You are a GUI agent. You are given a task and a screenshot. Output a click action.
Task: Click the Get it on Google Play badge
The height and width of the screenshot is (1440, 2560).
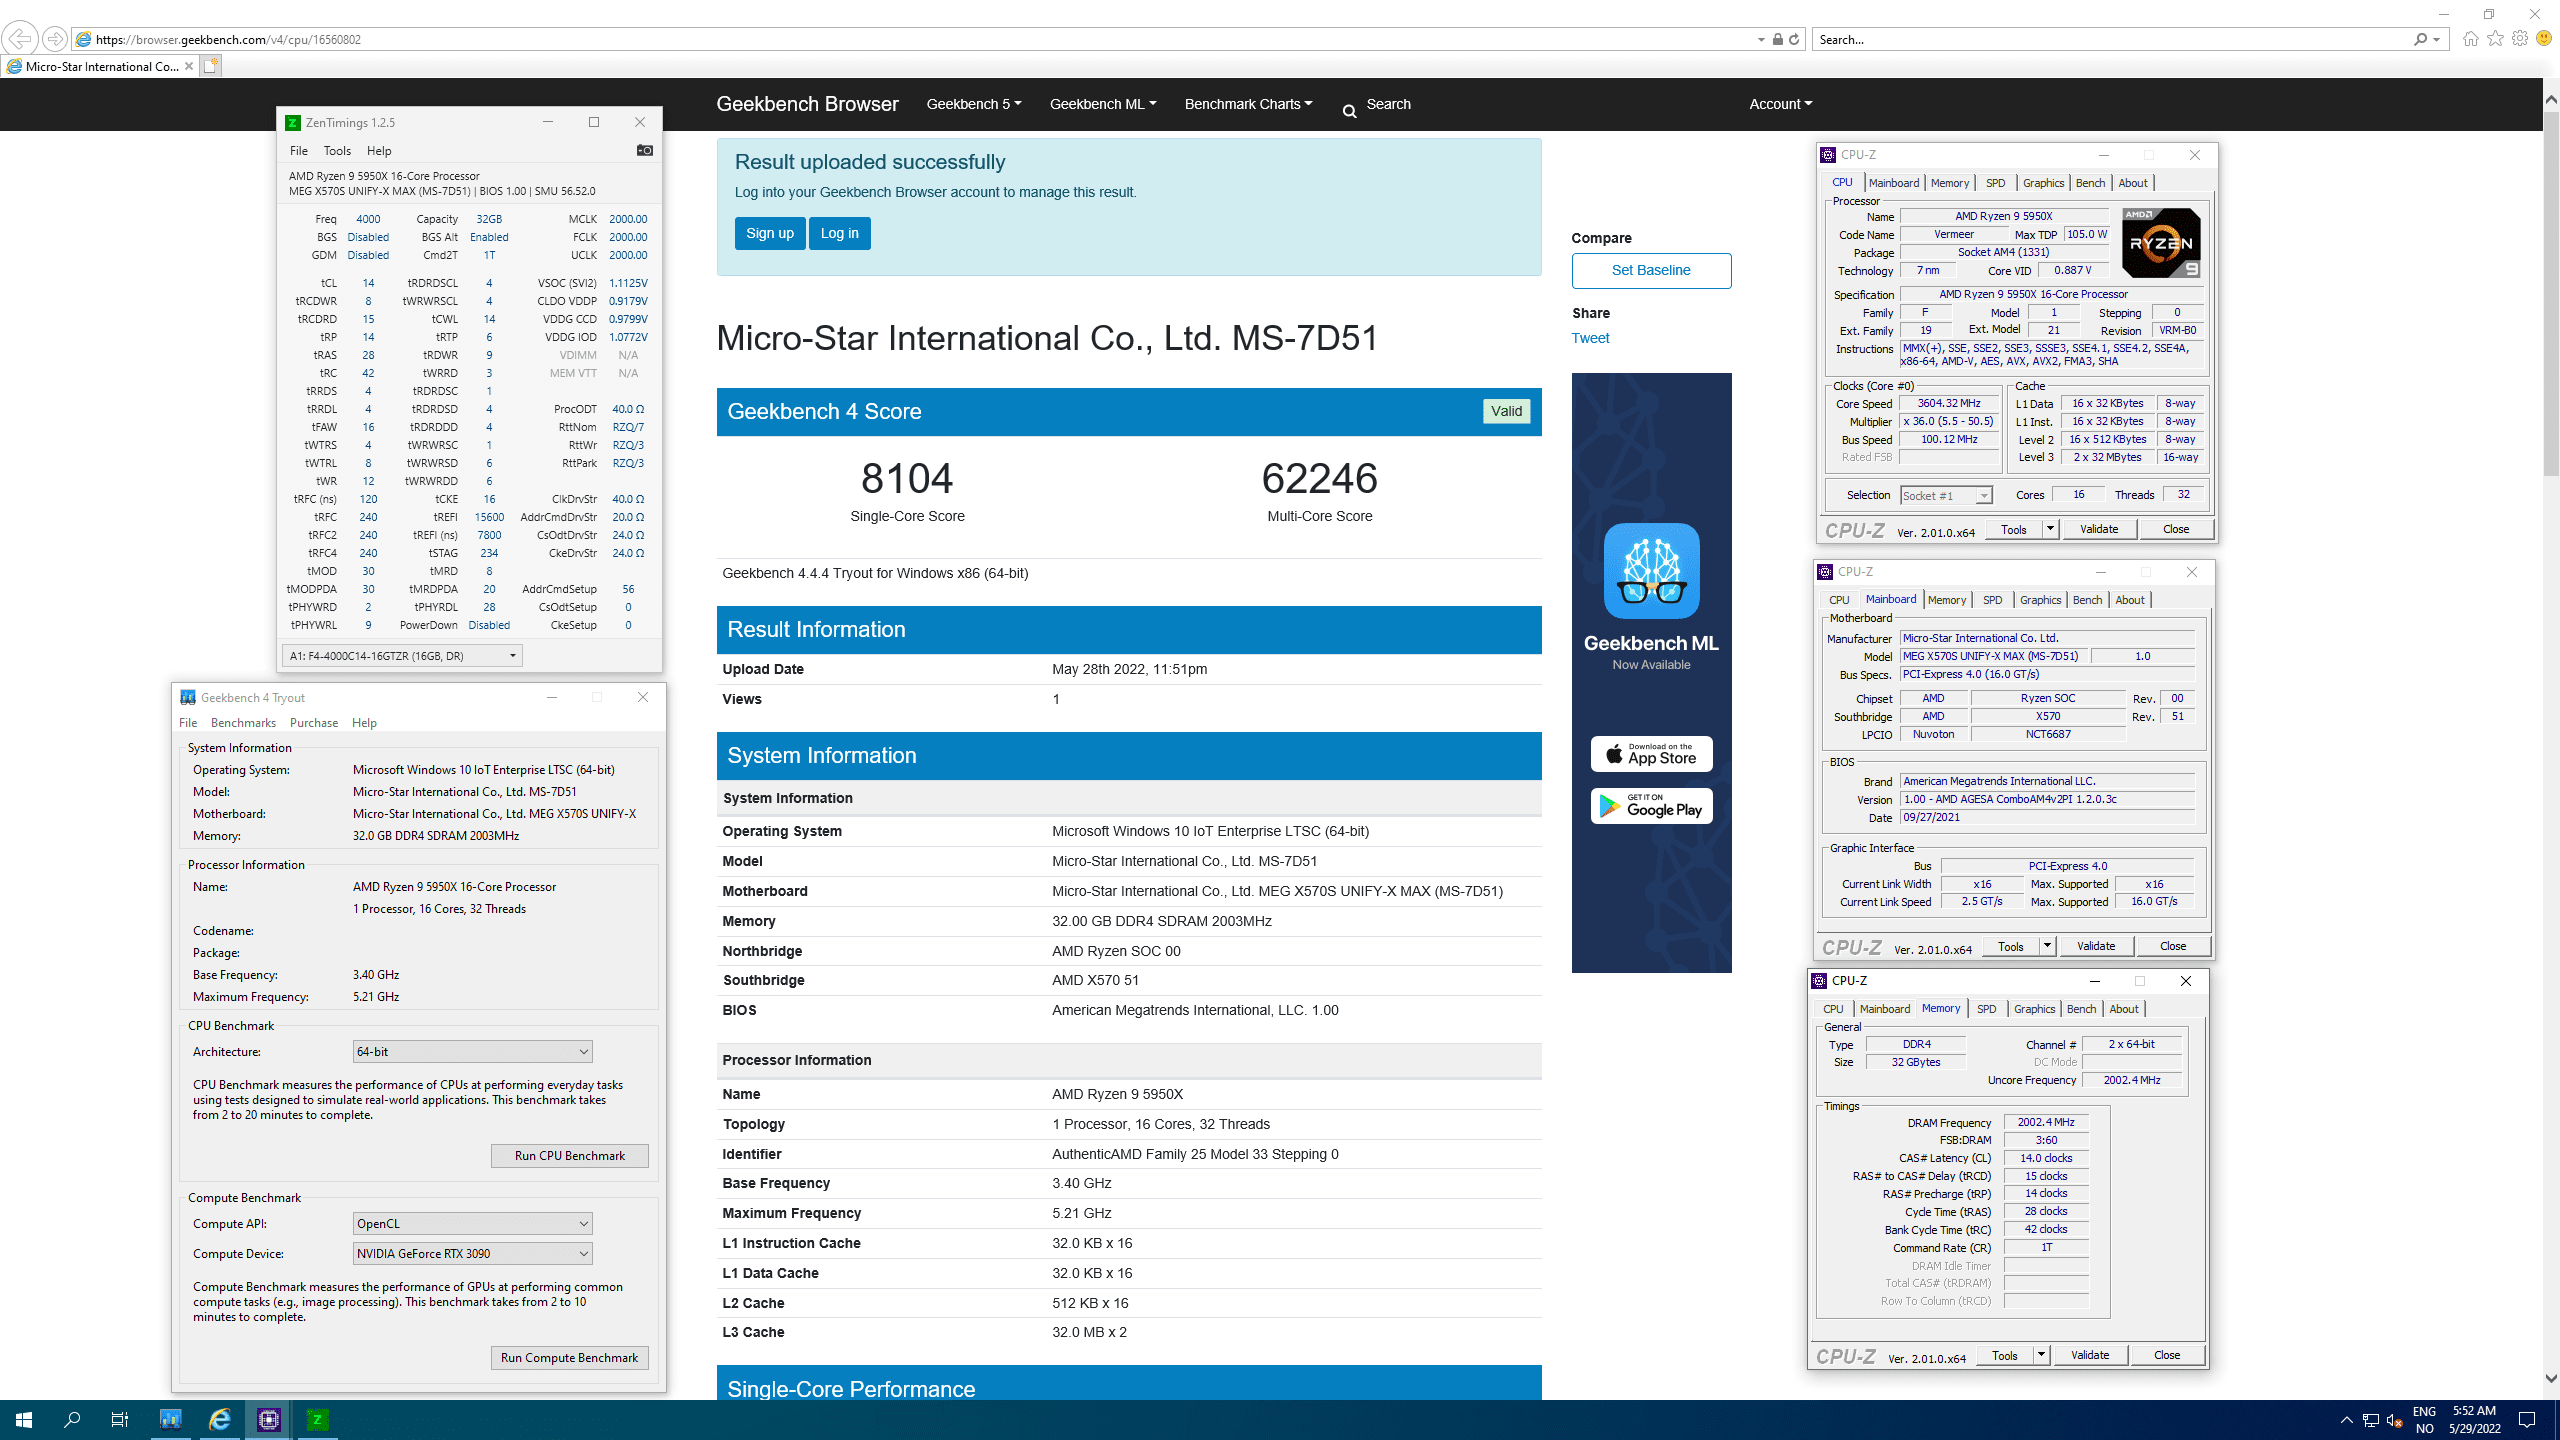[1651, 806]
